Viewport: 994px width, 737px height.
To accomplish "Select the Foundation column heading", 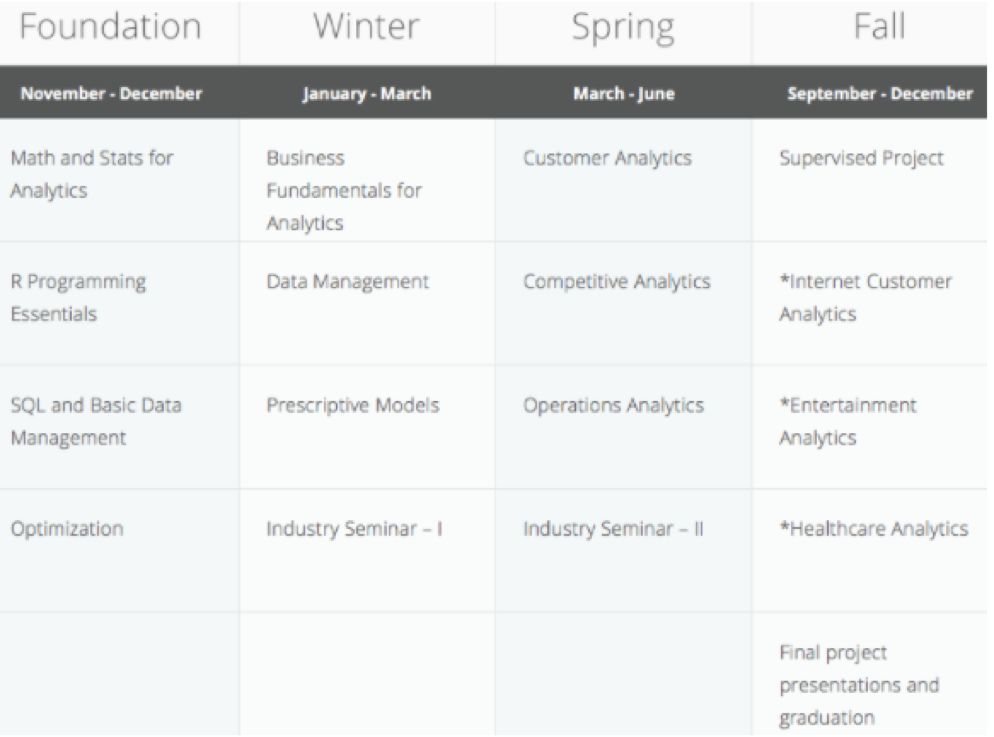I will click(x=110, y=27).
